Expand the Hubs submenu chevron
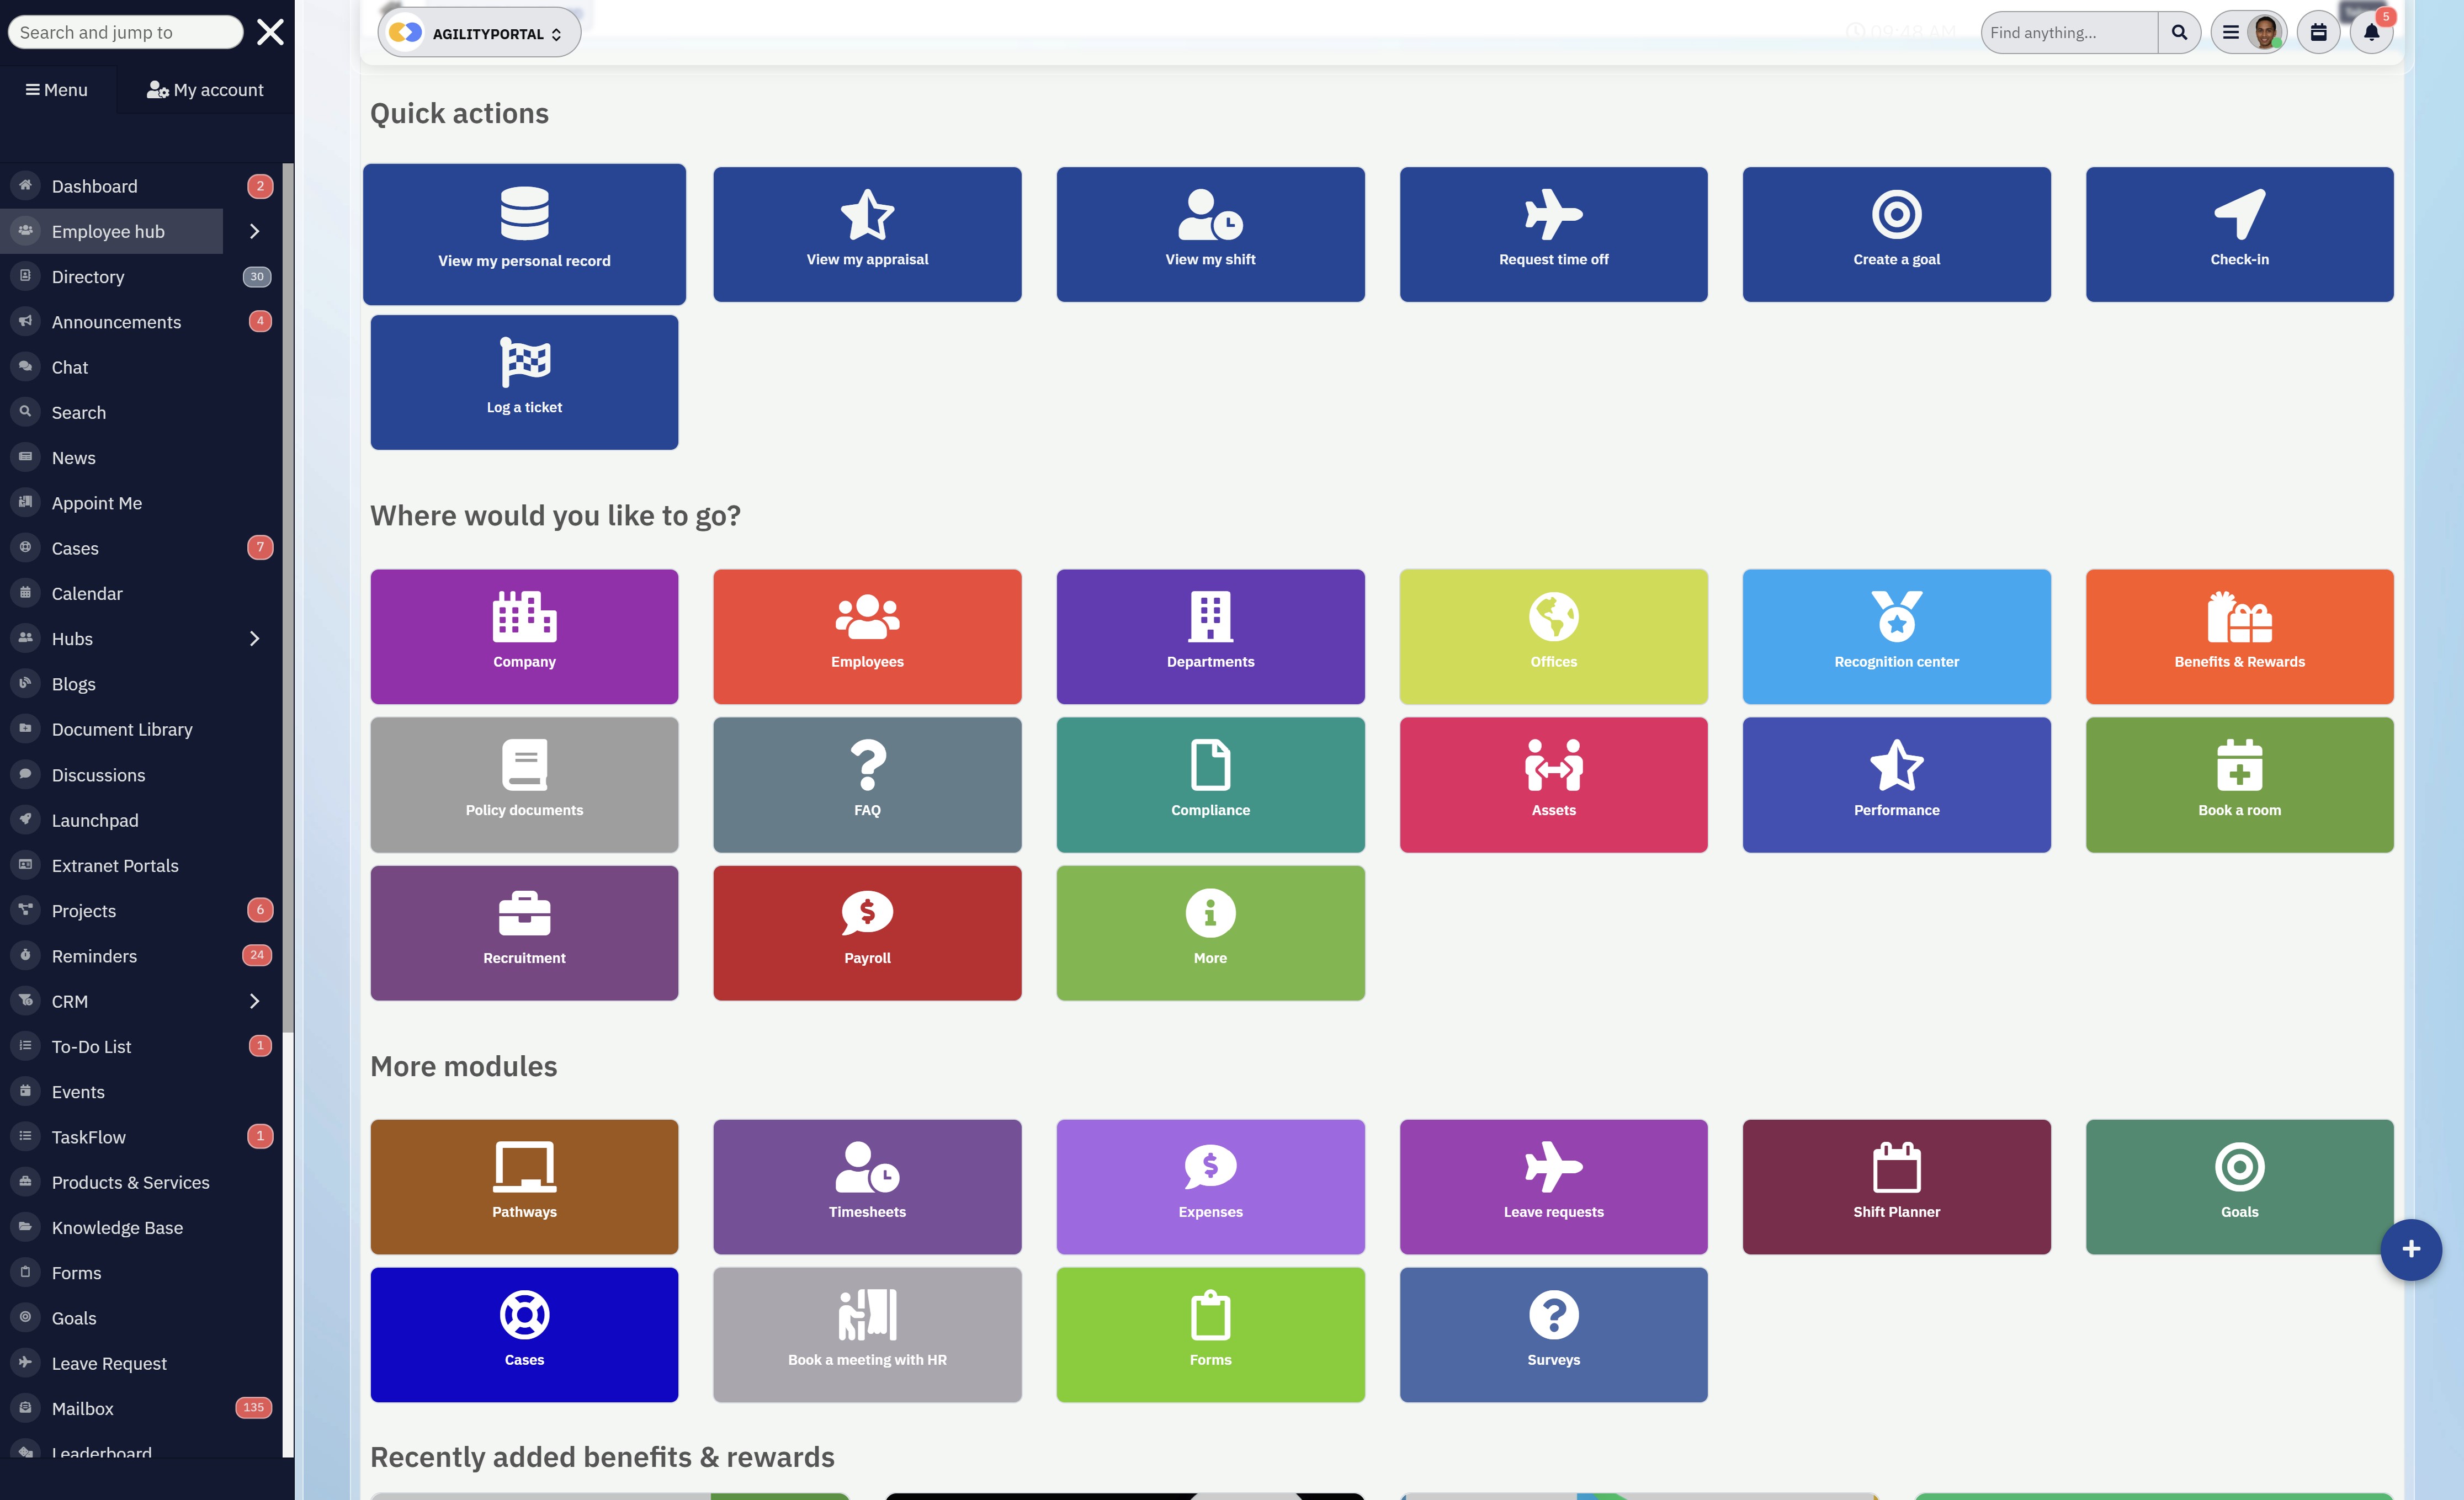The width and height of the screenshot is (2464, 1500). point(254,638)
